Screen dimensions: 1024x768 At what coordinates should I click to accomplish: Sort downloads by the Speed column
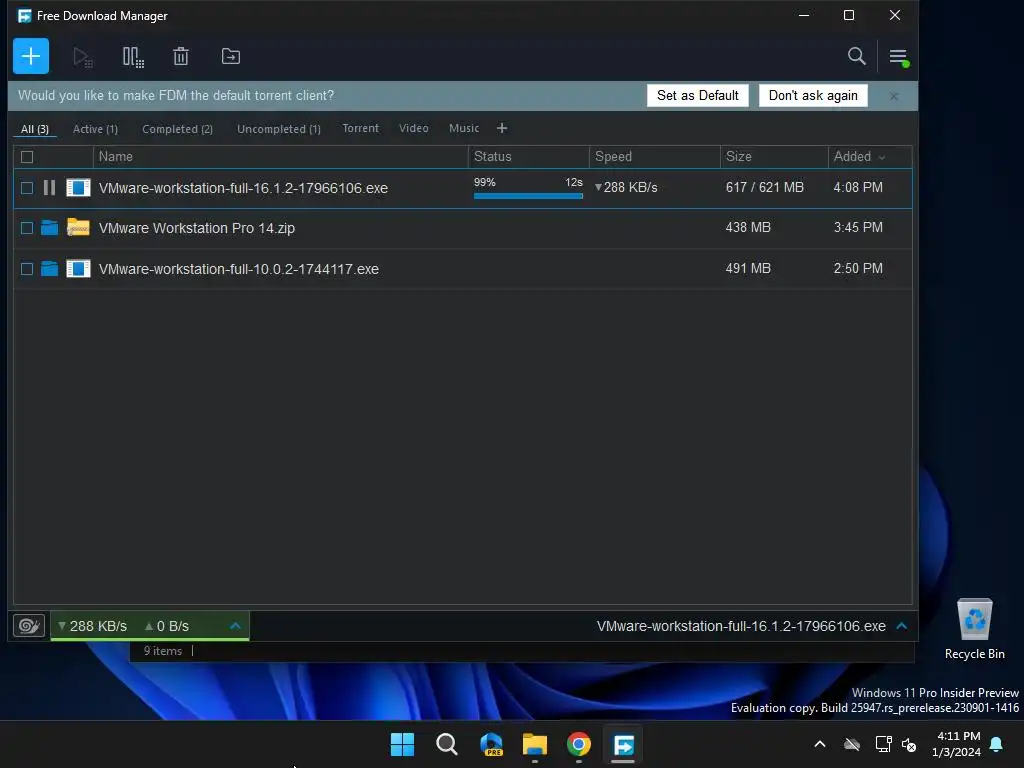click(x=655, y=157)
